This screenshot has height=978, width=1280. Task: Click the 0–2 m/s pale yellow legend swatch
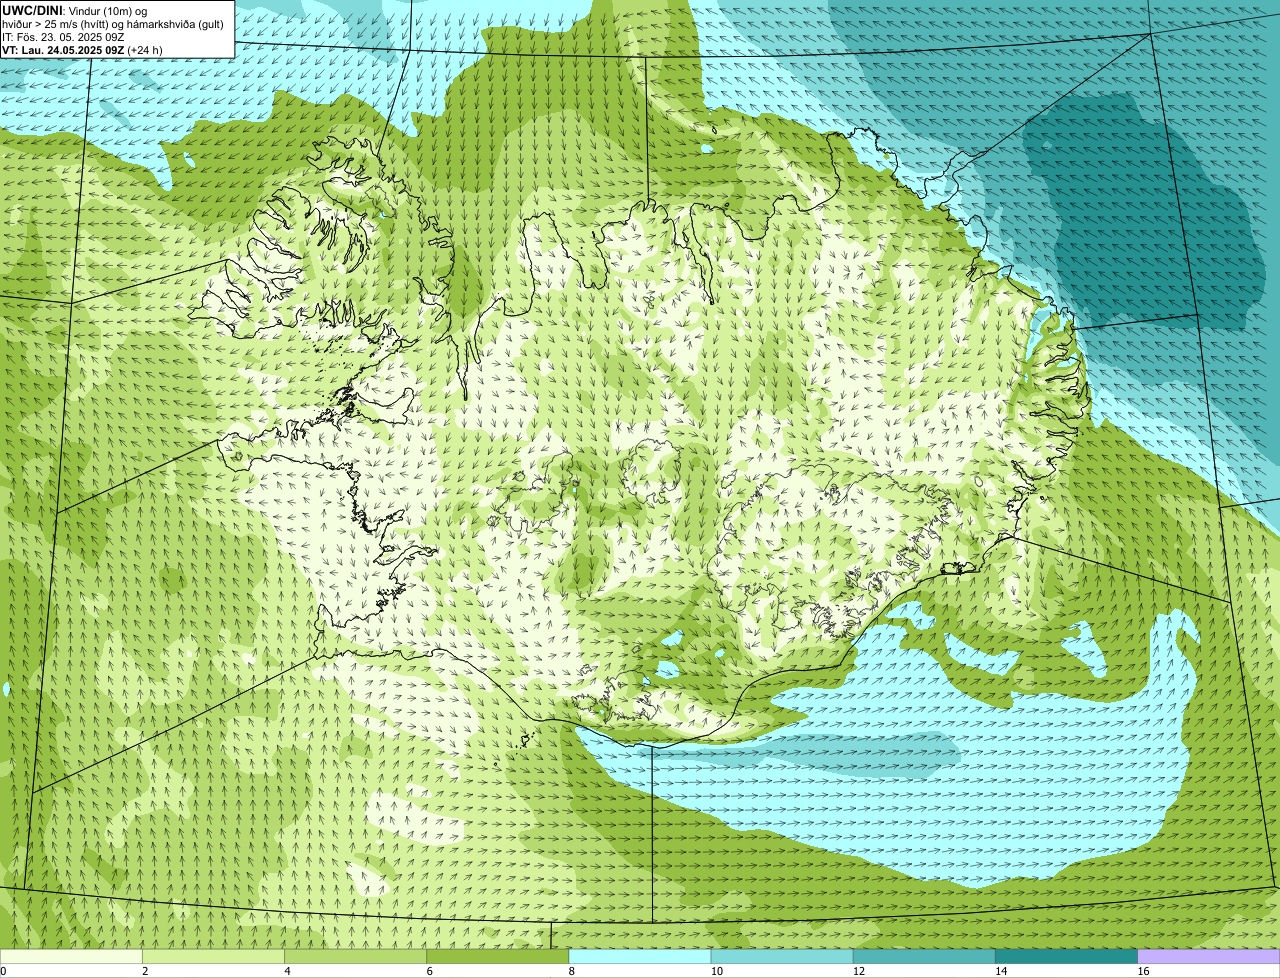pyautogui.click(x=71, y=956)
